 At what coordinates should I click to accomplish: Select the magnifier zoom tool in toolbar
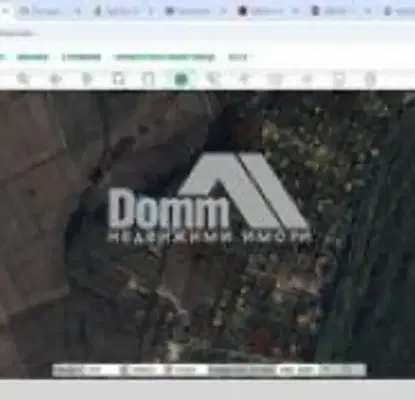[23, 79]
